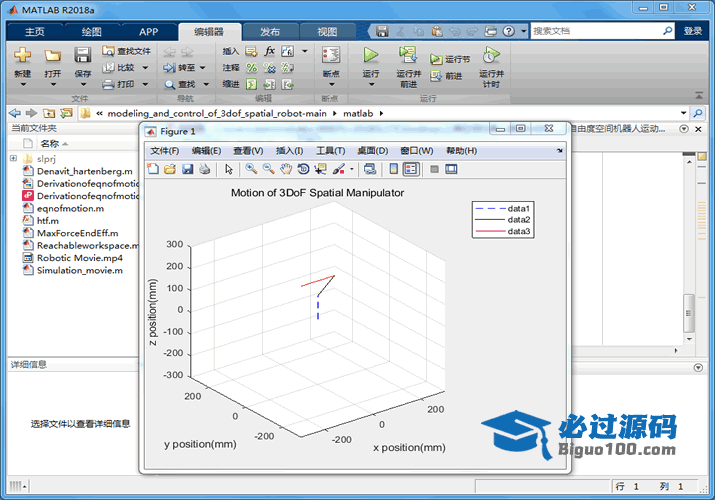Select the Pan hand tool in Figure 1
The height and width of the screenshot is (500, 715).
285,169
